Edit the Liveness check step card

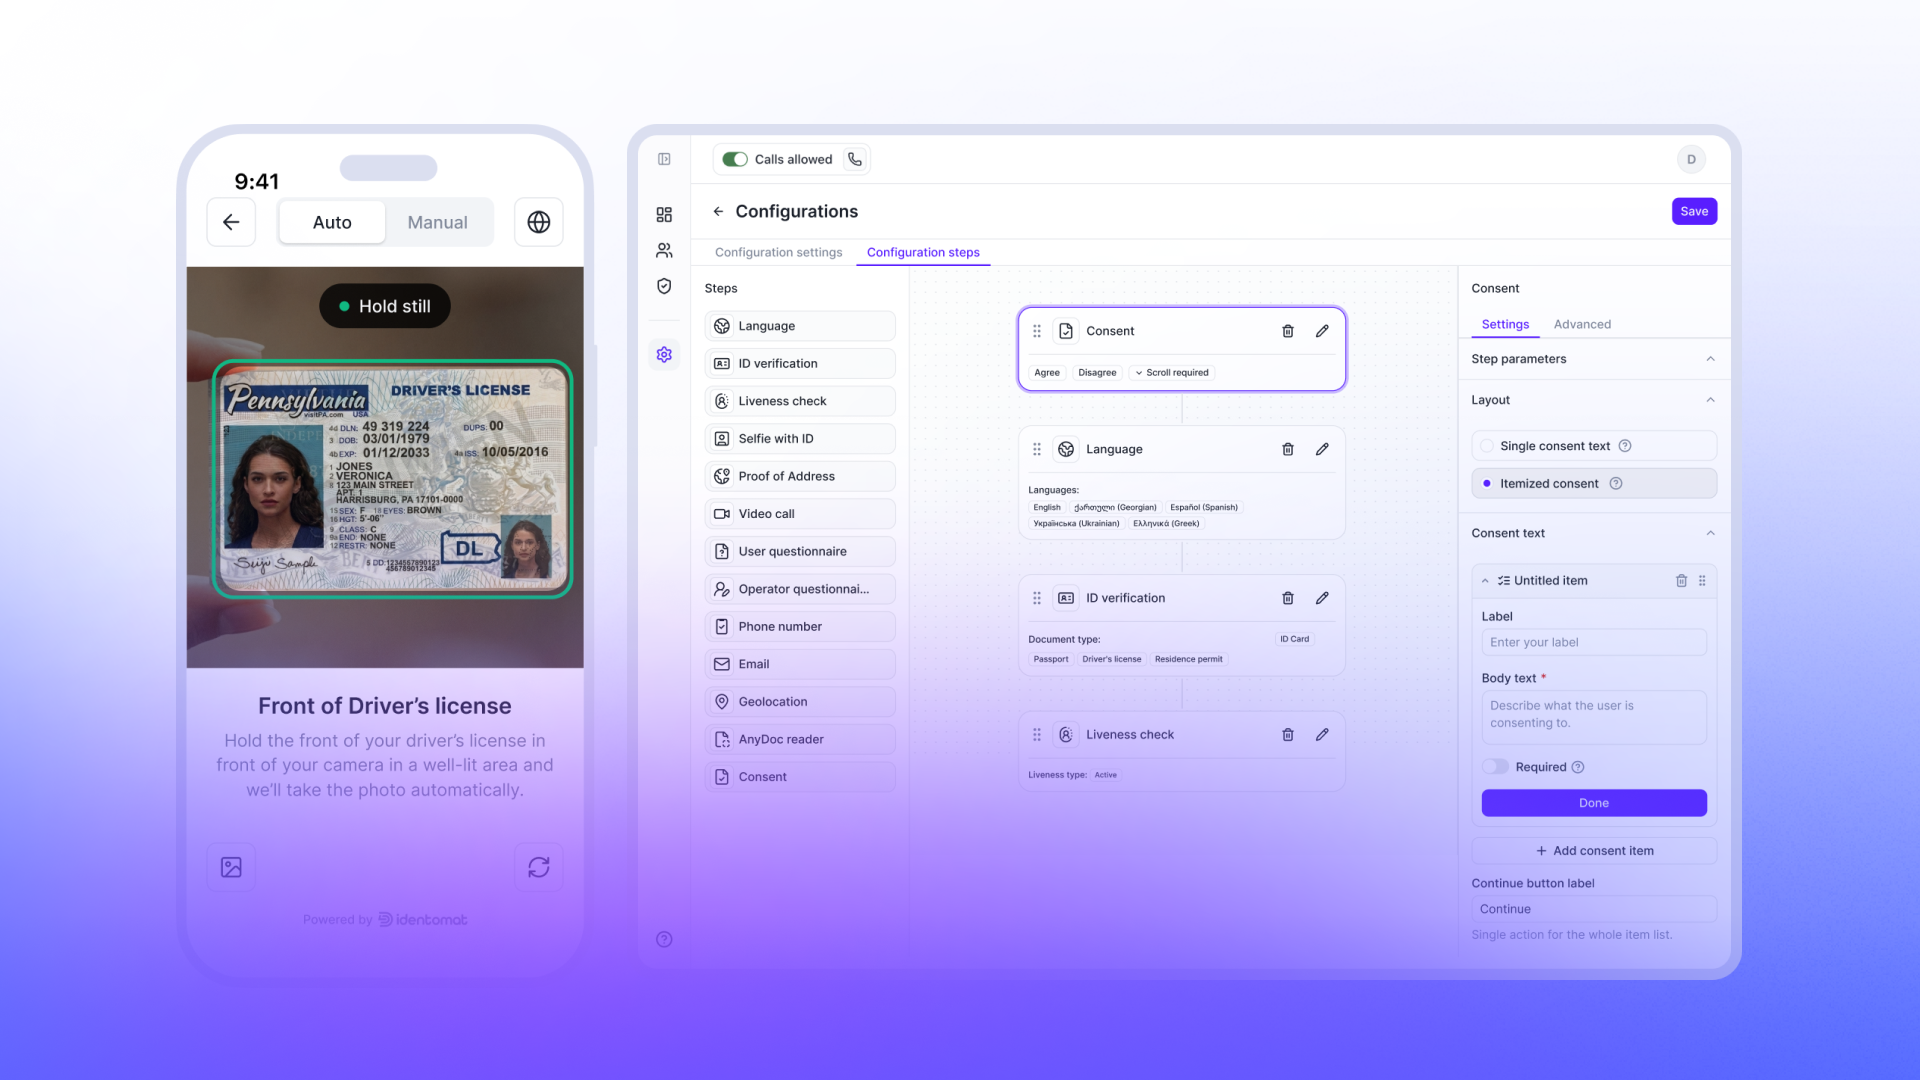coord(1322,734)
